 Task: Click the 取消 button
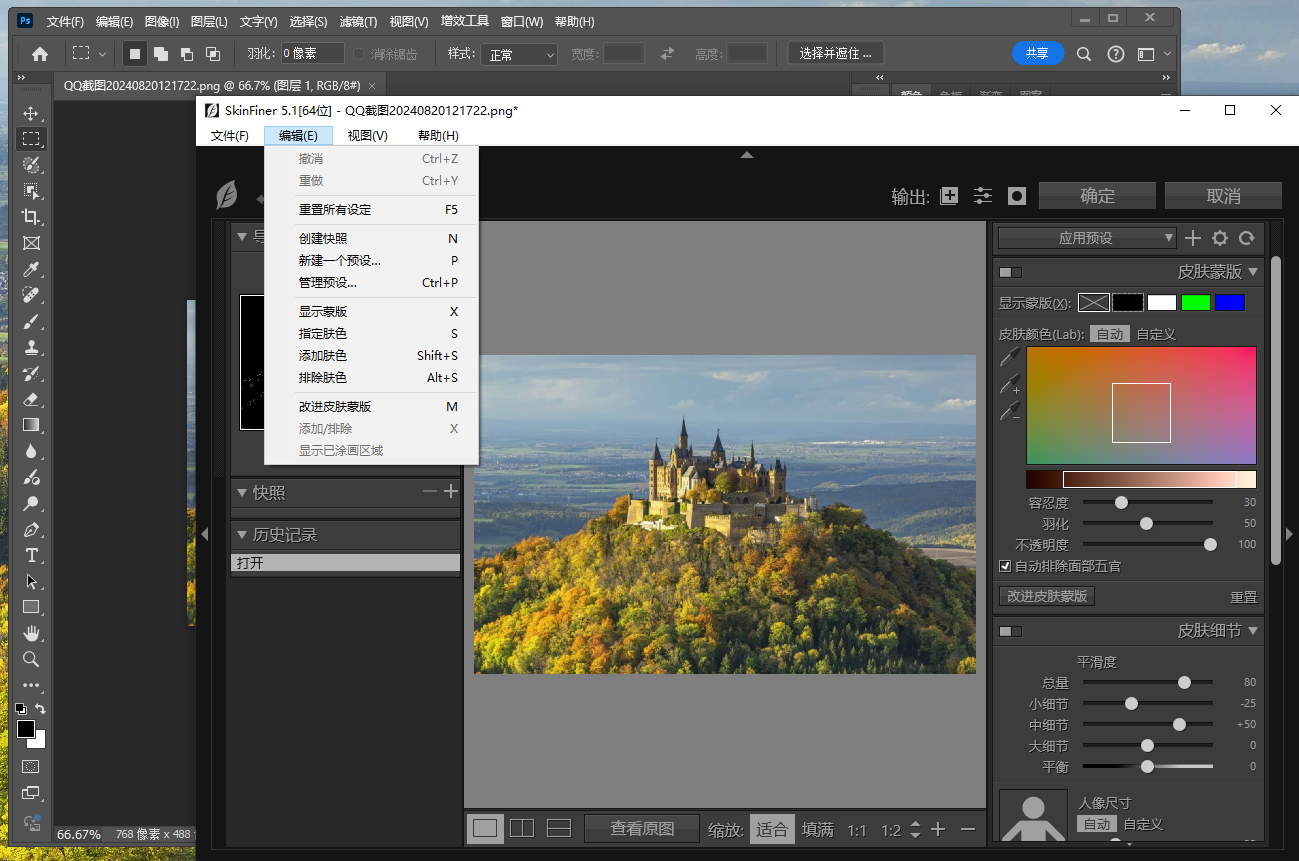tap(1223, 196)
